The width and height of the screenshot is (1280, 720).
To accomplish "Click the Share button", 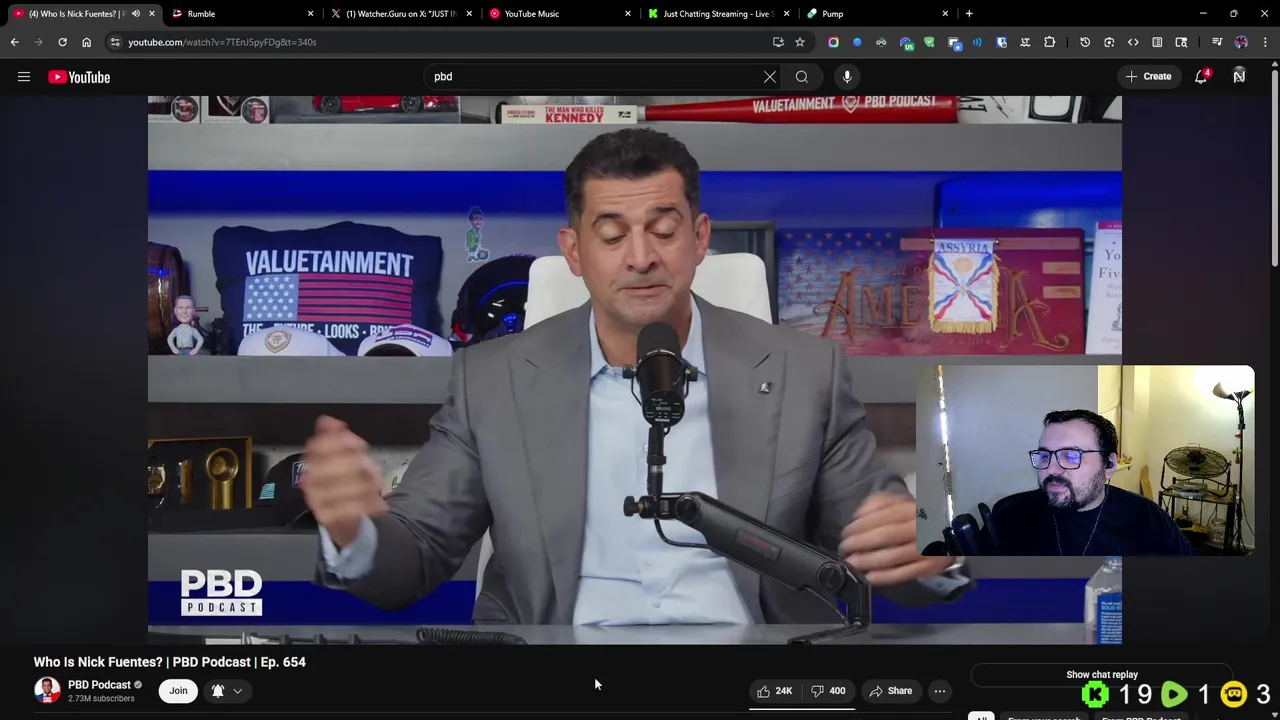I will pos(891,691).
